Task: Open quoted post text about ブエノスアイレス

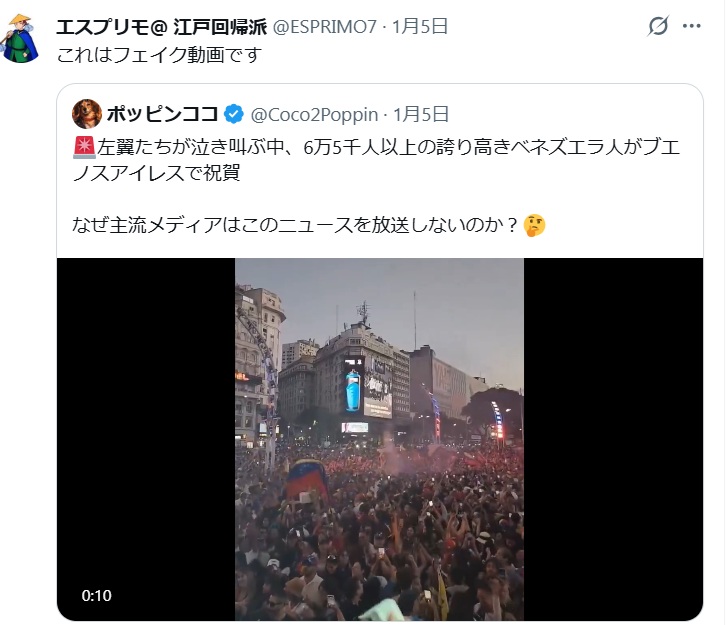Action: coord(377,160)
